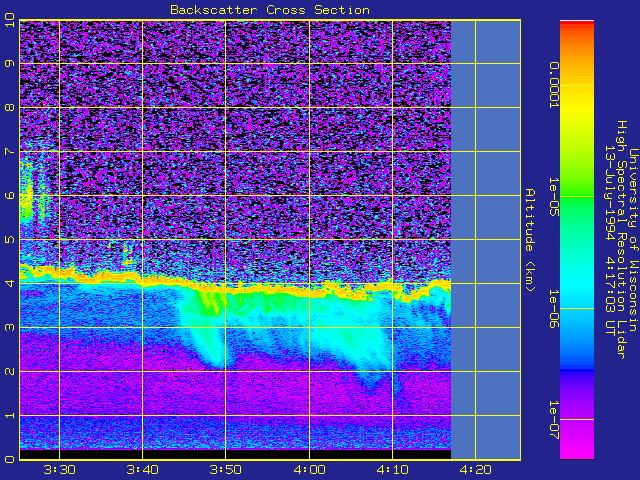Click the '13-July-1994 4:17:03 UT' timestamp

pos(610,240)
